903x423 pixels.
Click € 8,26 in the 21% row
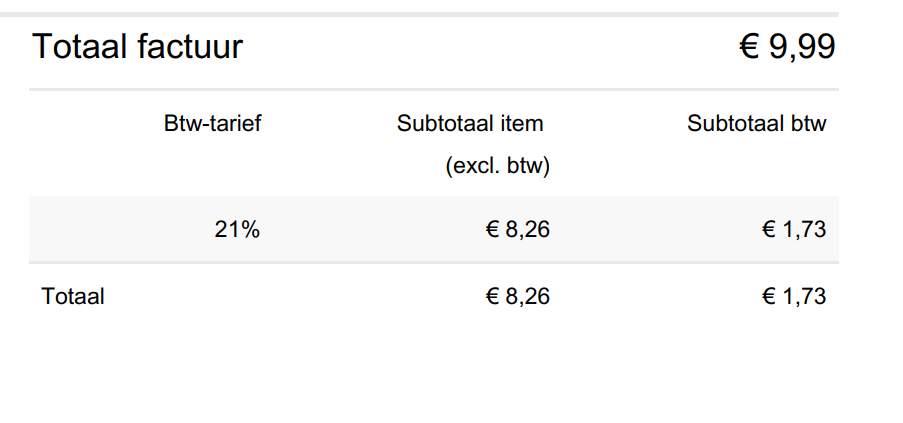[518, 230]
